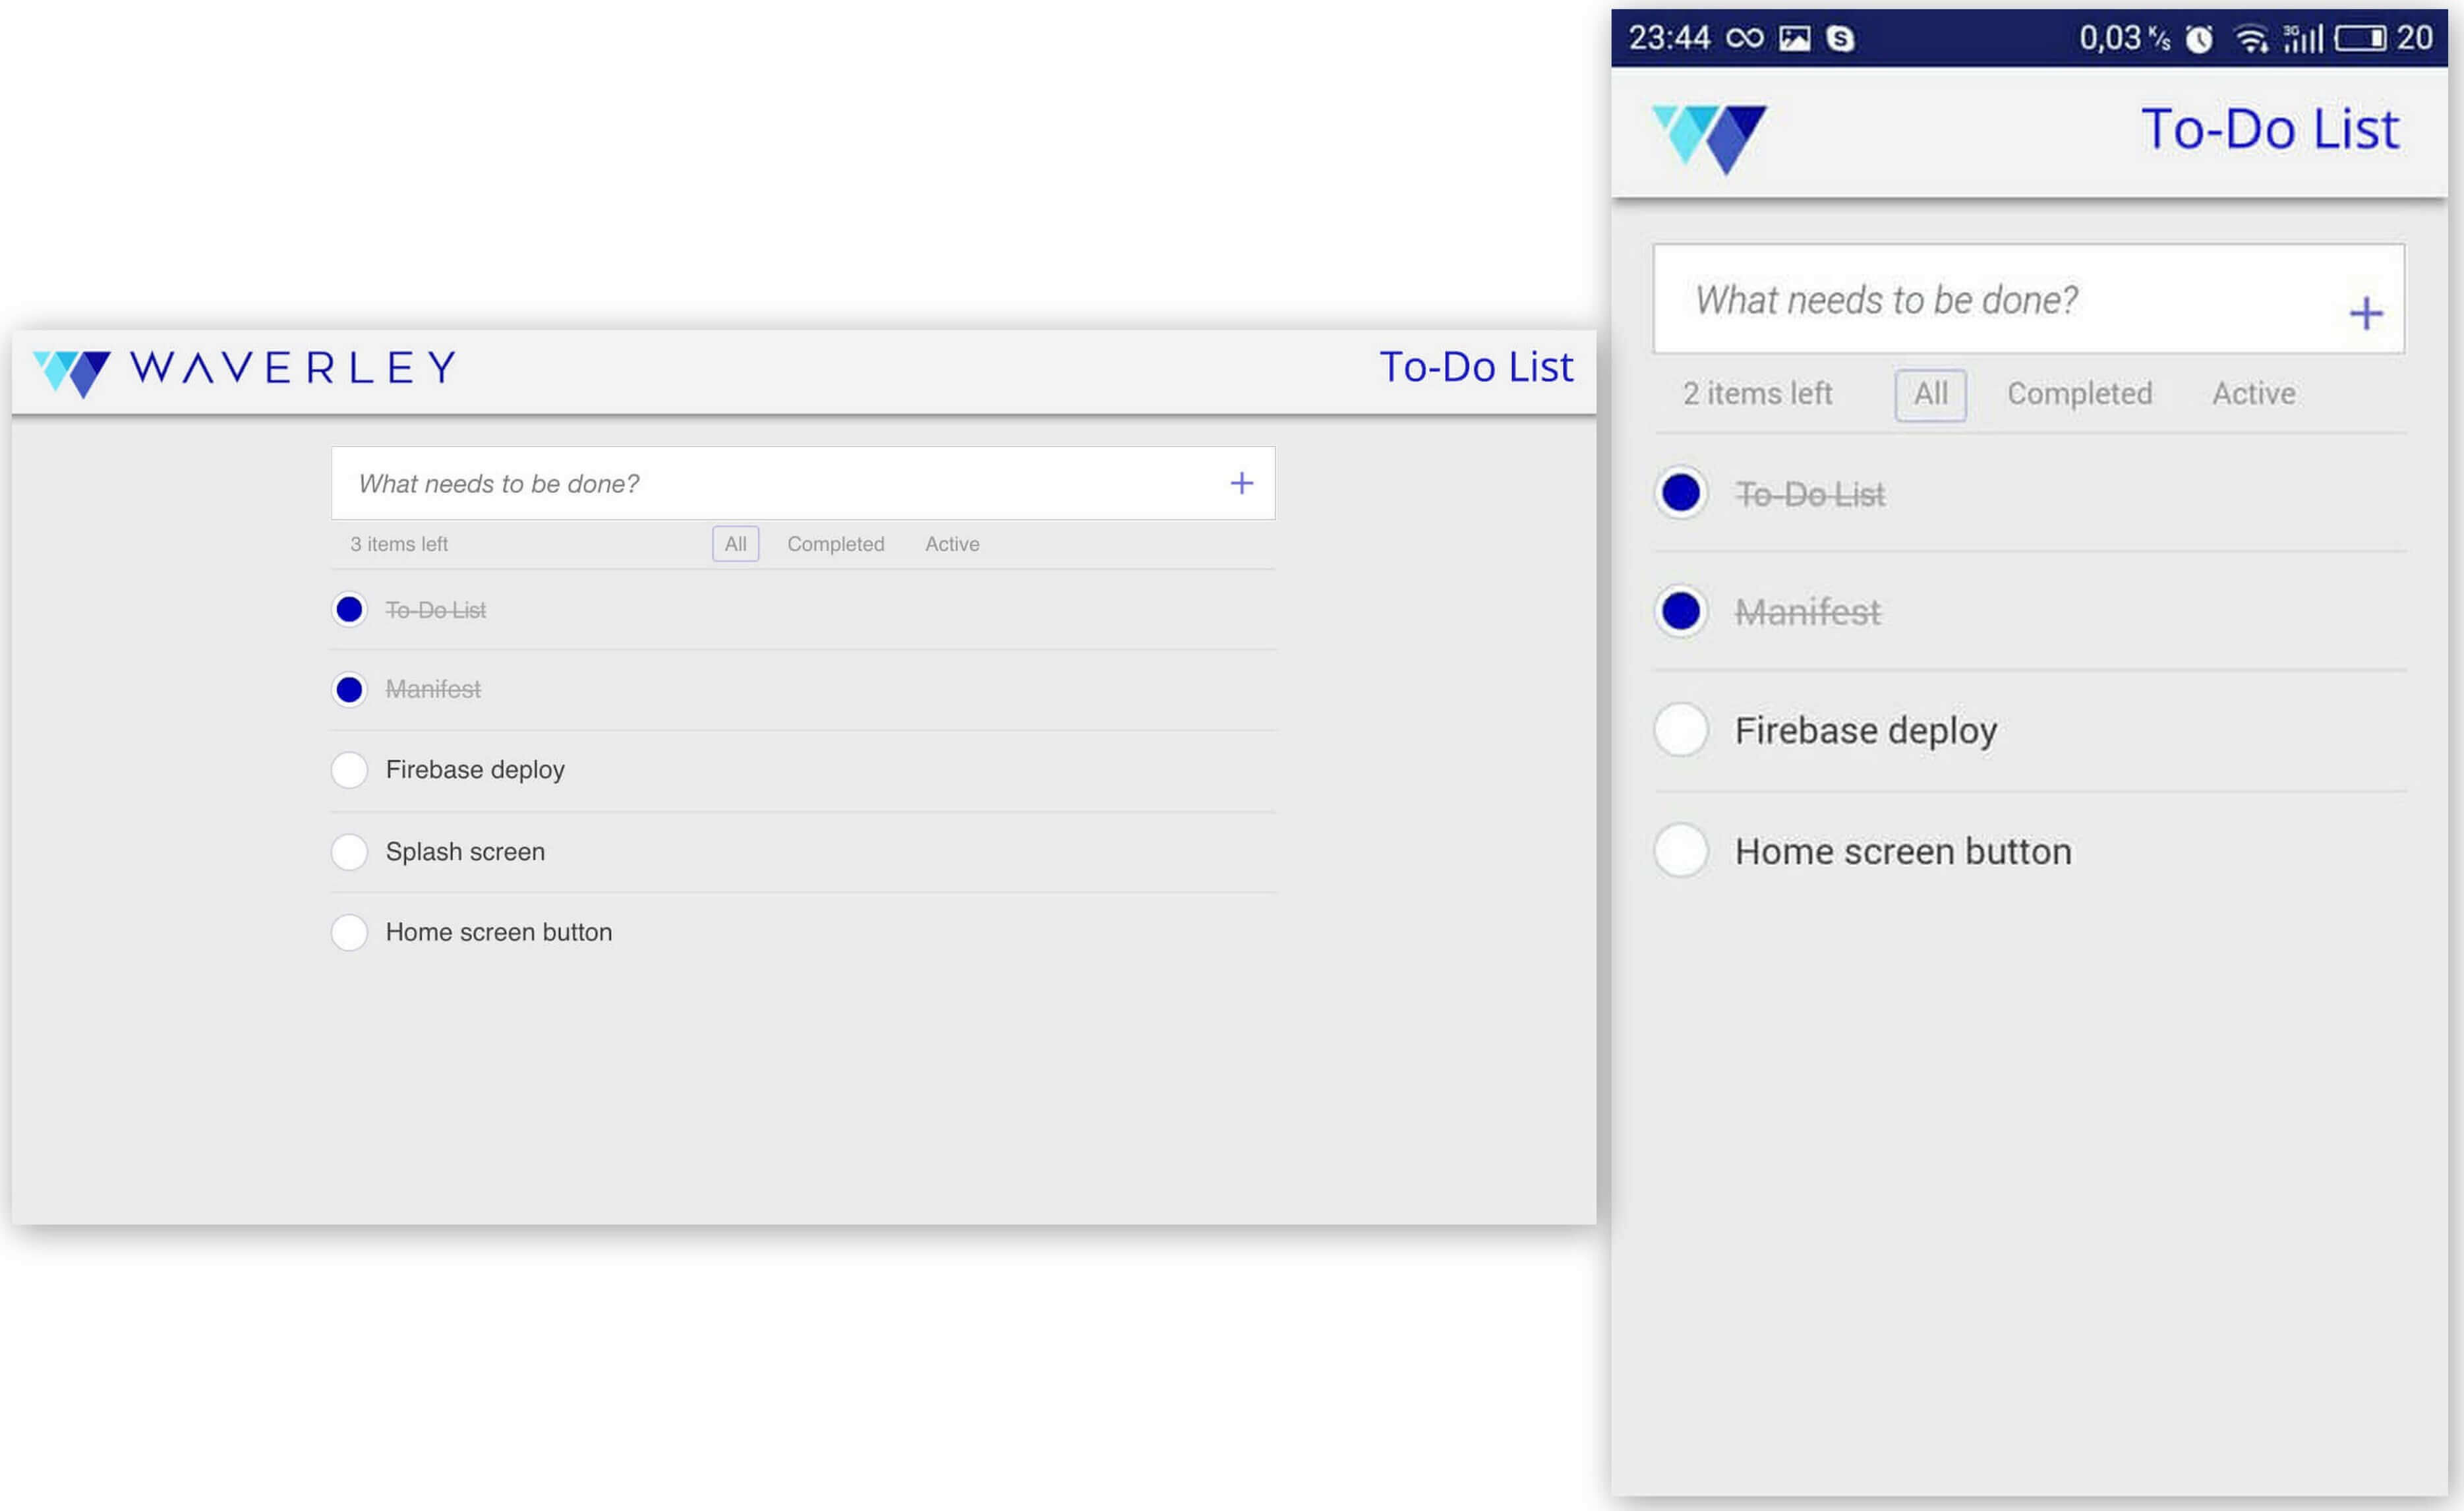The image size is (2464, 1511).
Task: Tap Home screen button text on mobile
Action: (1903, 852)
